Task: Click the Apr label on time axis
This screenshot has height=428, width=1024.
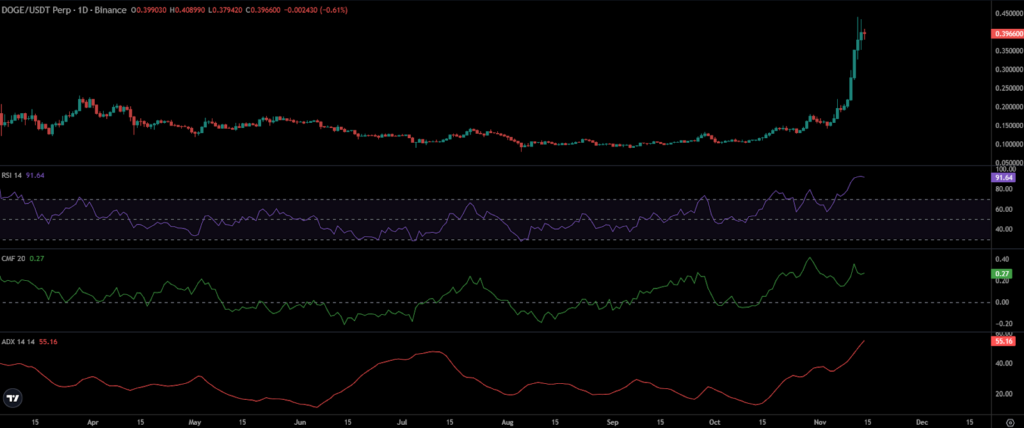Action: (x=91, y=422)
